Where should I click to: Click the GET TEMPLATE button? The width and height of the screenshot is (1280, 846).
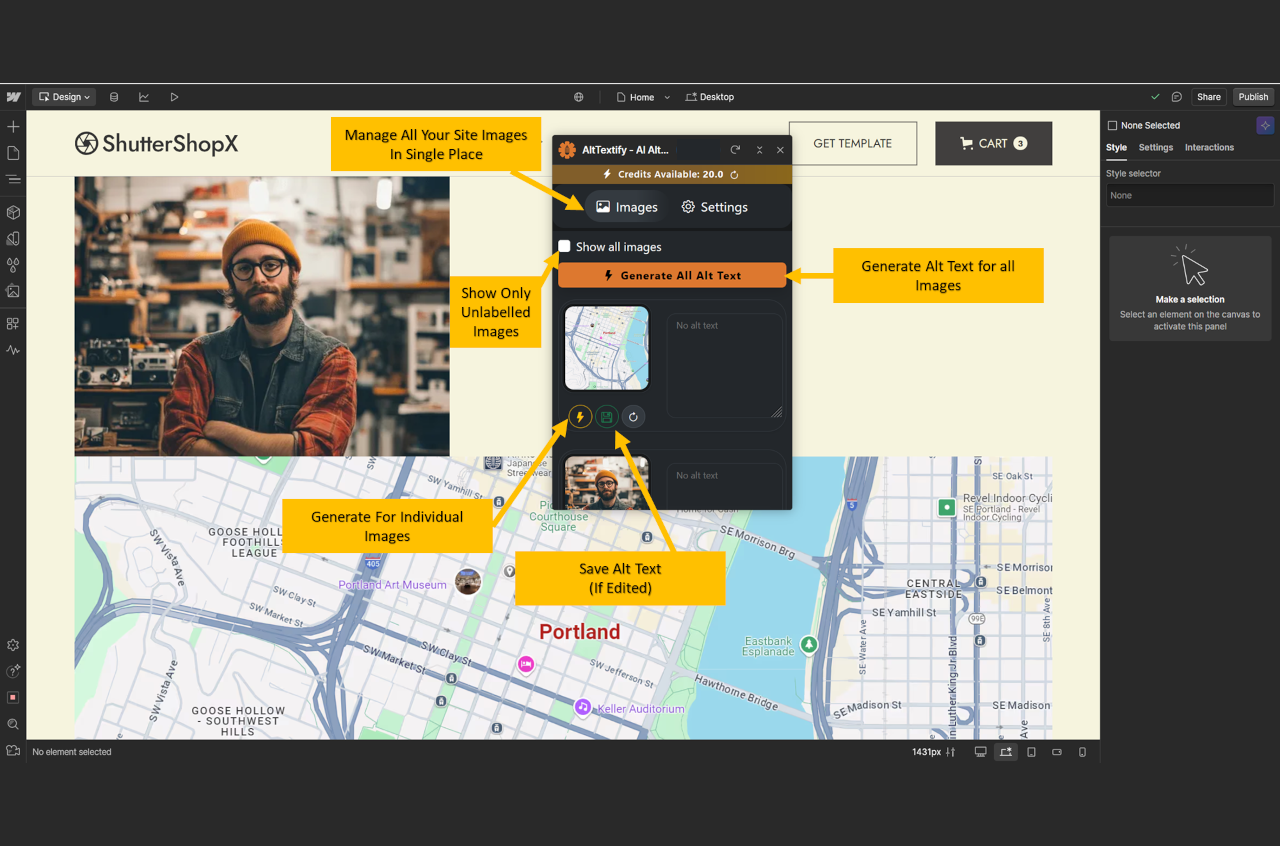(853, 143)
